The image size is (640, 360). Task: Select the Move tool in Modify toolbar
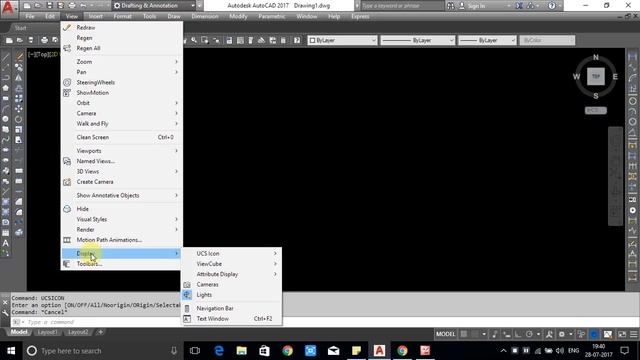click(x=19, y=109)
